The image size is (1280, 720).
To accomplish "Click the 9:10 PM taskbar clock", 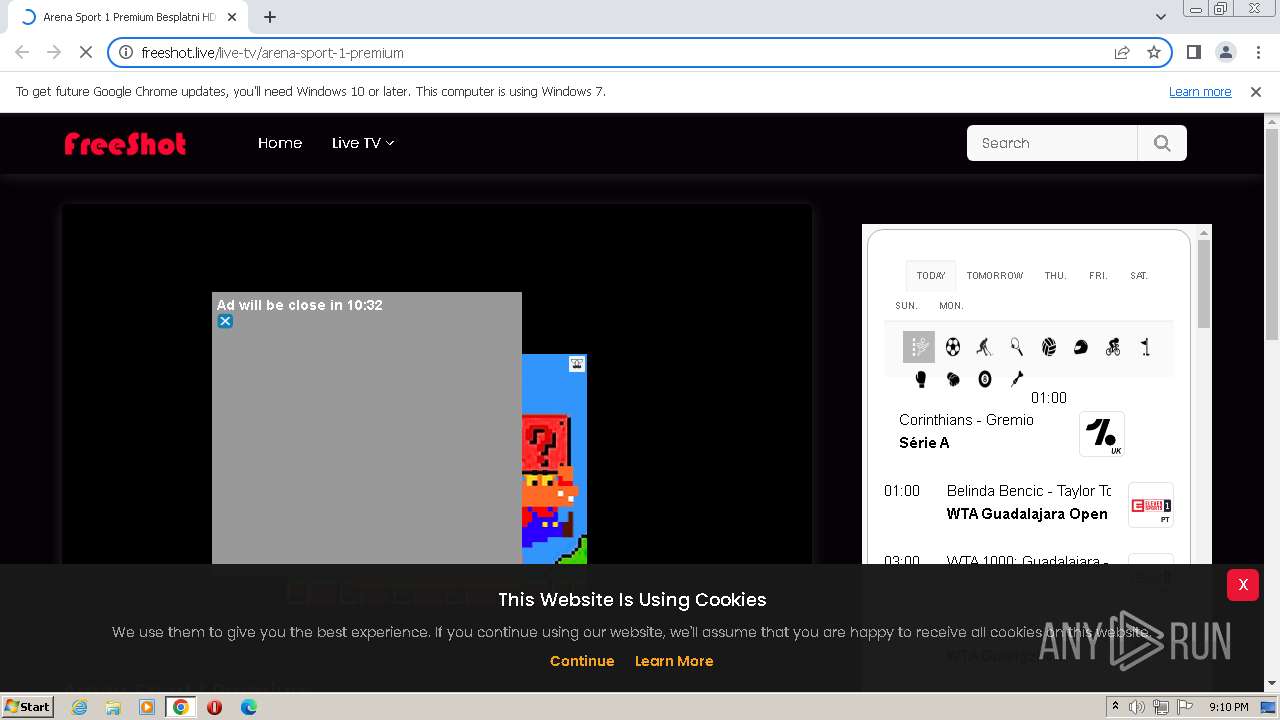I will [x=1228, y=707].
